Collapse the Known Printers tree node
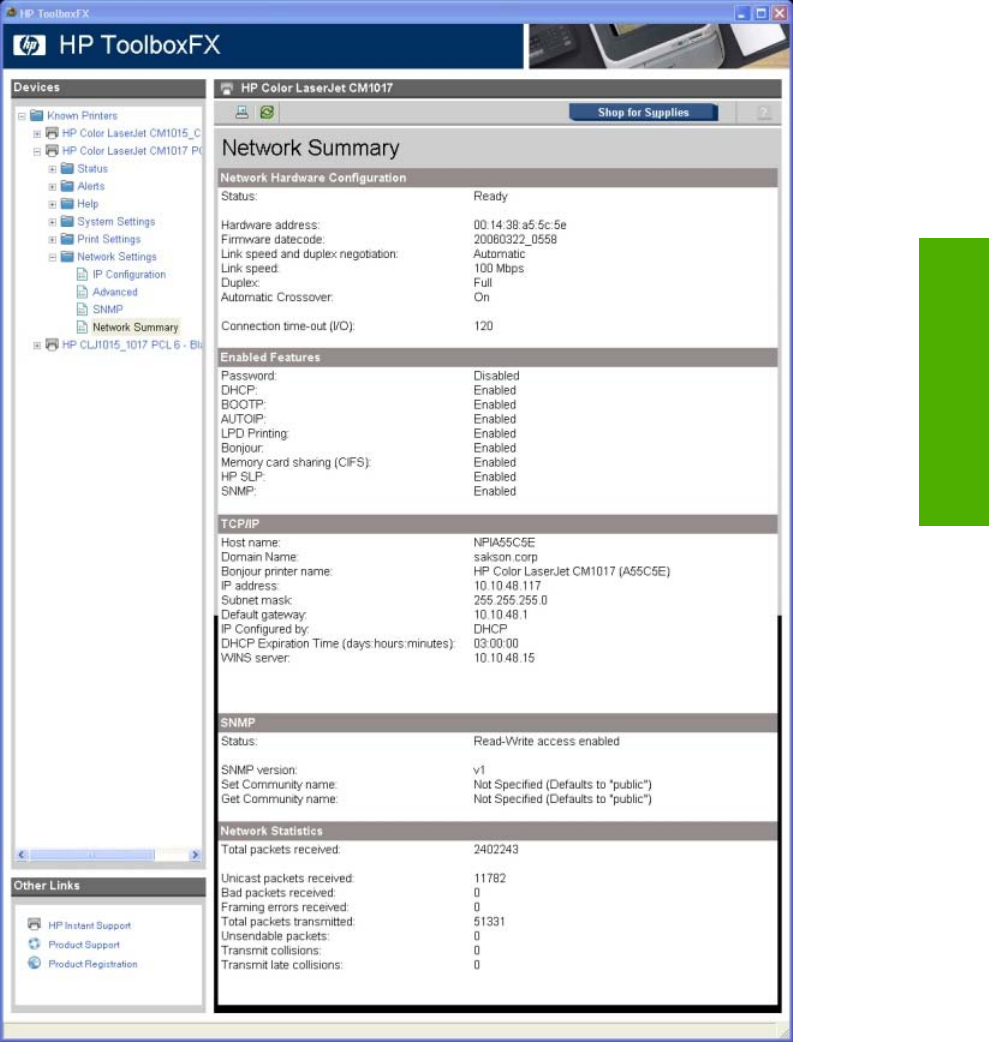The width and height of the screenshot is (989, 1042). [22, 116]
